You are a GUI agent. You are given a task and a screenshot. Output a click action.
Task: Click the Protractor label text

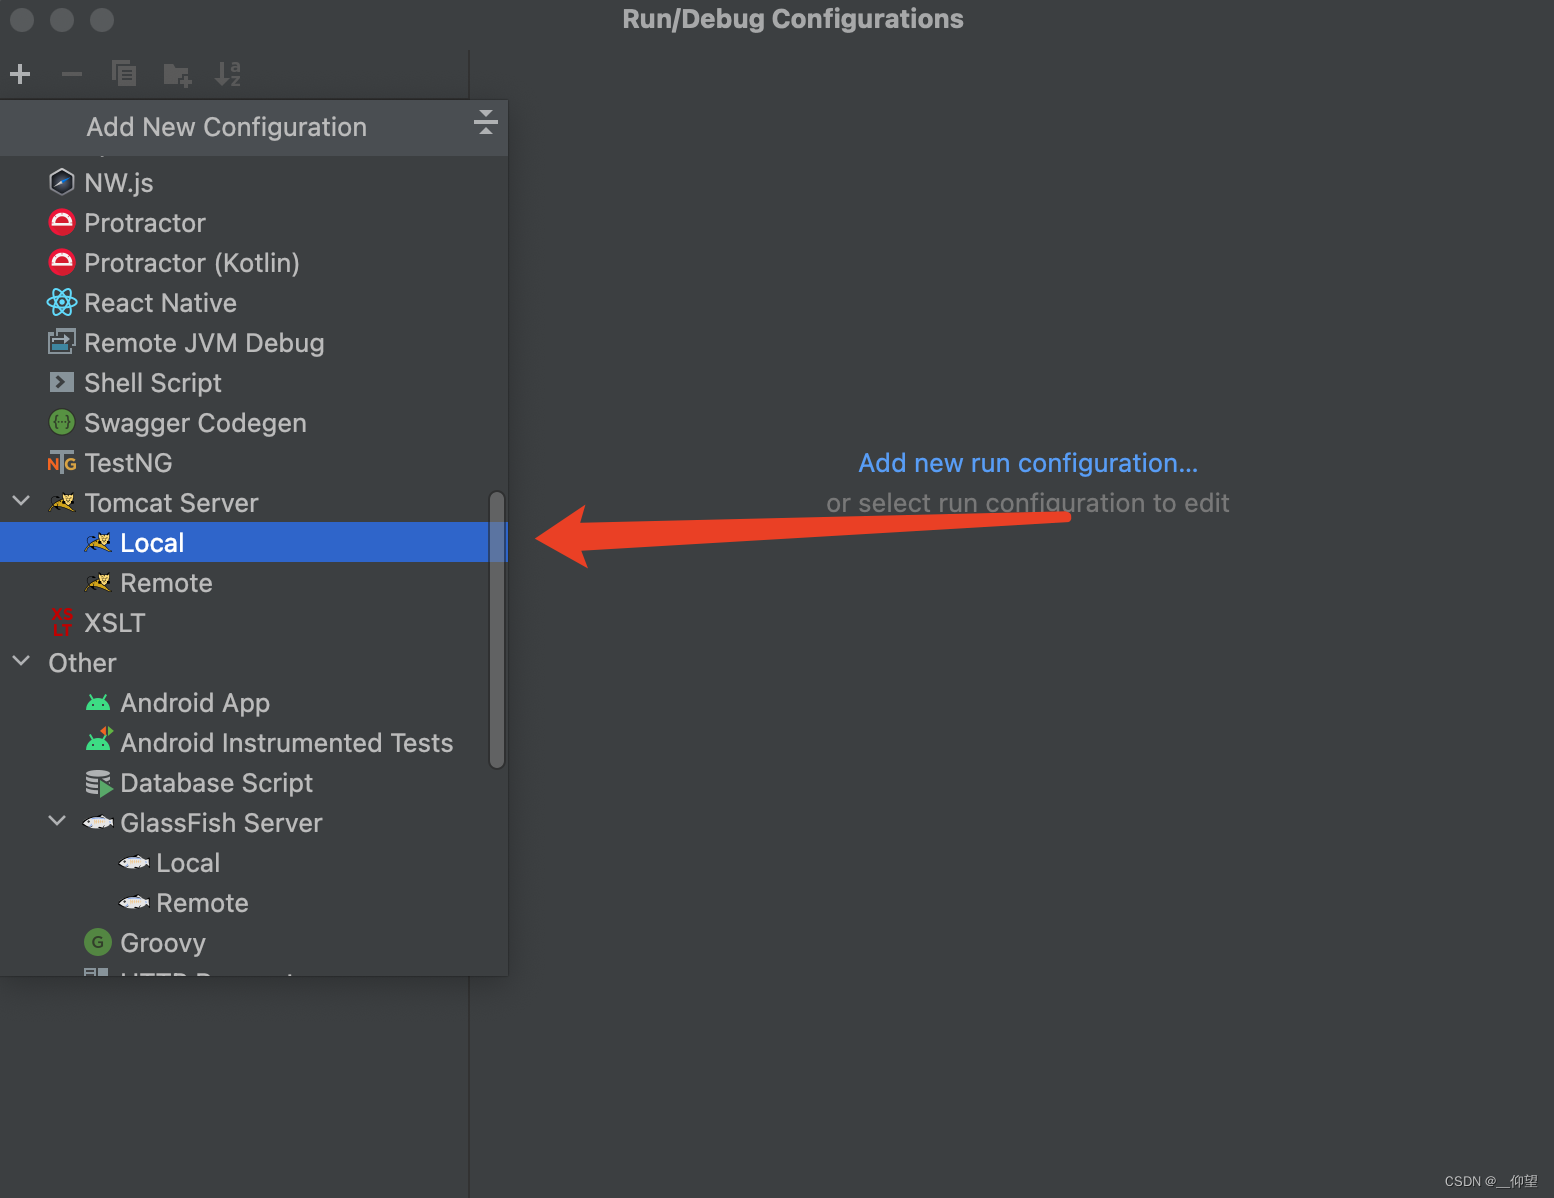[145, 222]
